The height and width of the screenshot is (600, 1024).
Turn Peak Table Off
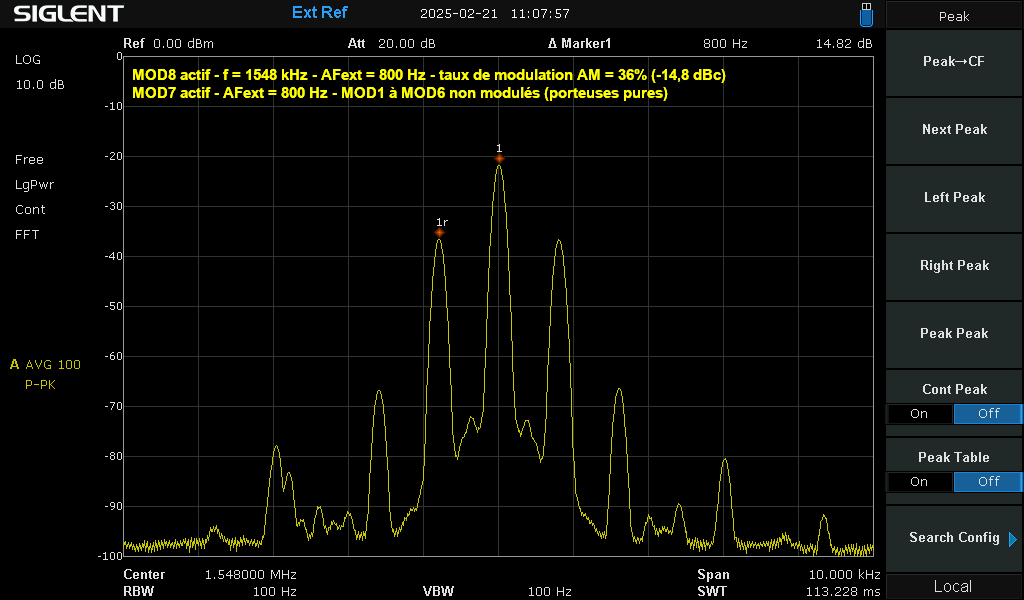click(x=987, y=481)
